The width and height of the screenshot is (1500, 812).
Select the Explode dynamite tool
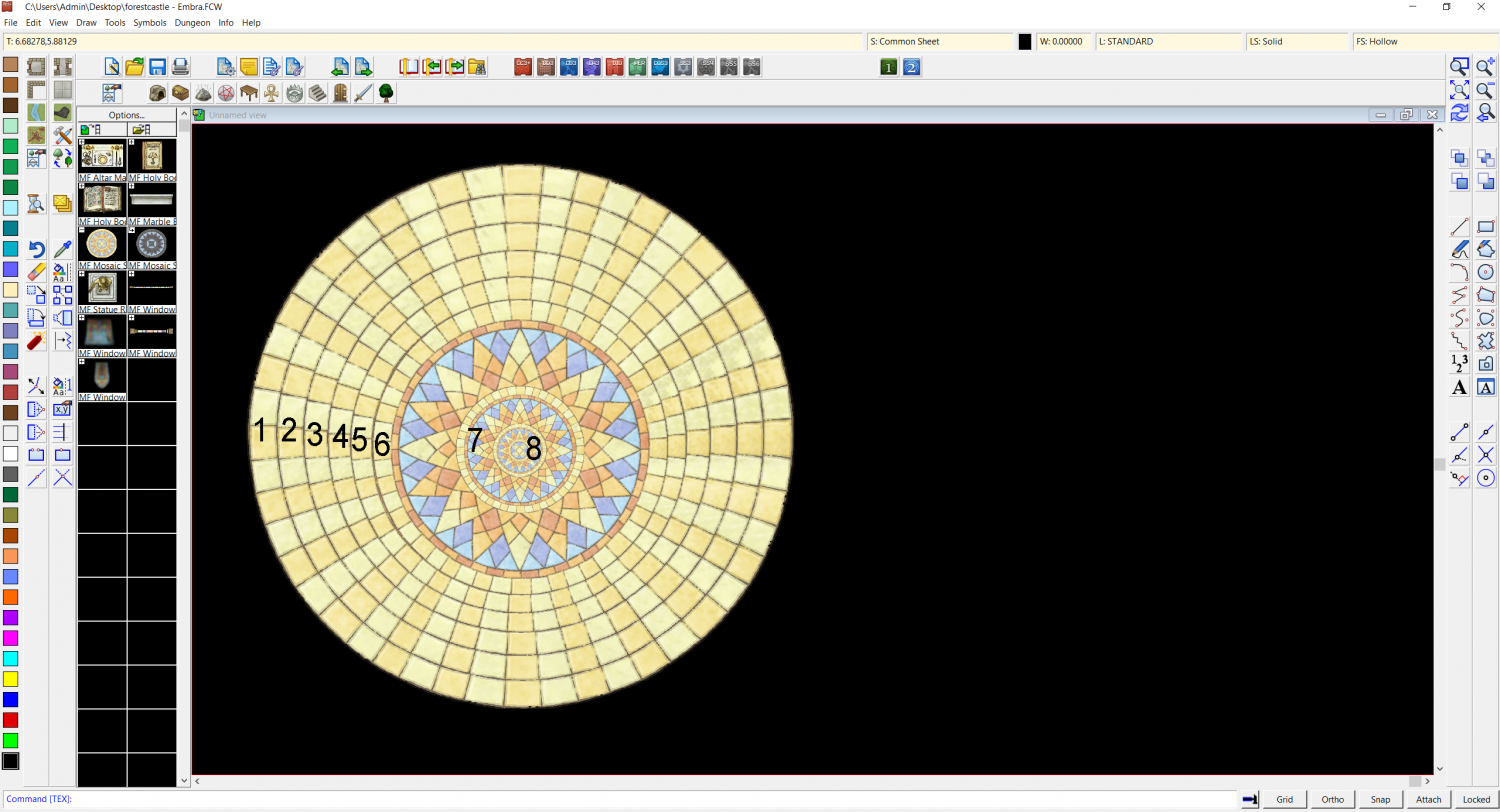point(36,342)
